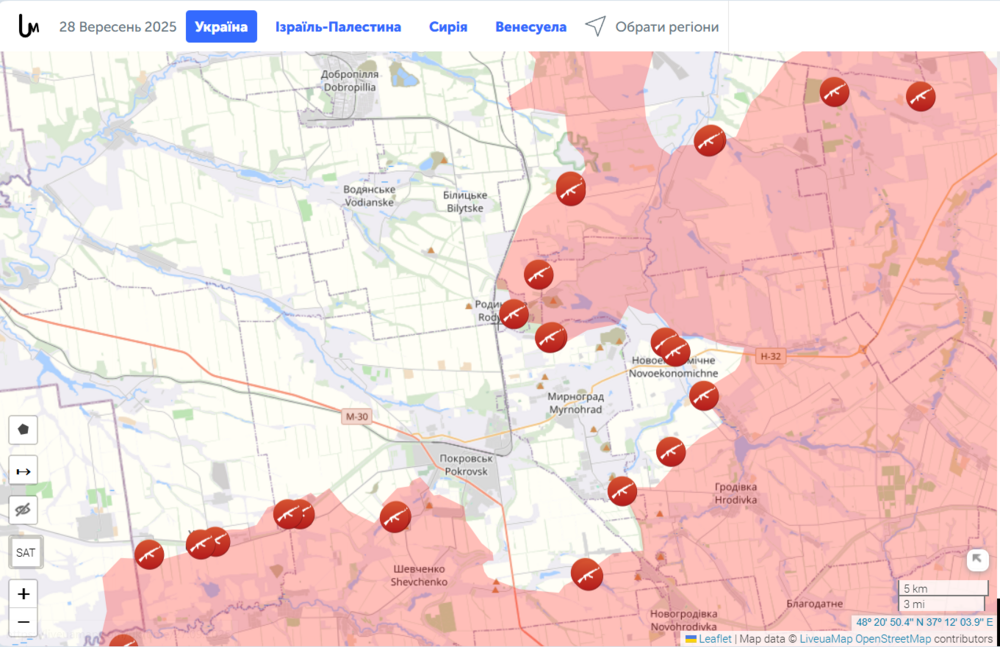Open the Leaflet attribution link
The image size is (1000, 647).
coord(715,639)
